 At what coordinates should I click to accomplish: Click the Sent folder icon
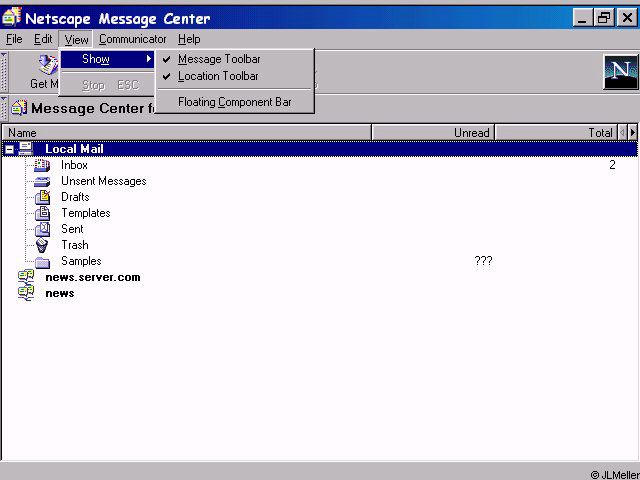(42, 229)
